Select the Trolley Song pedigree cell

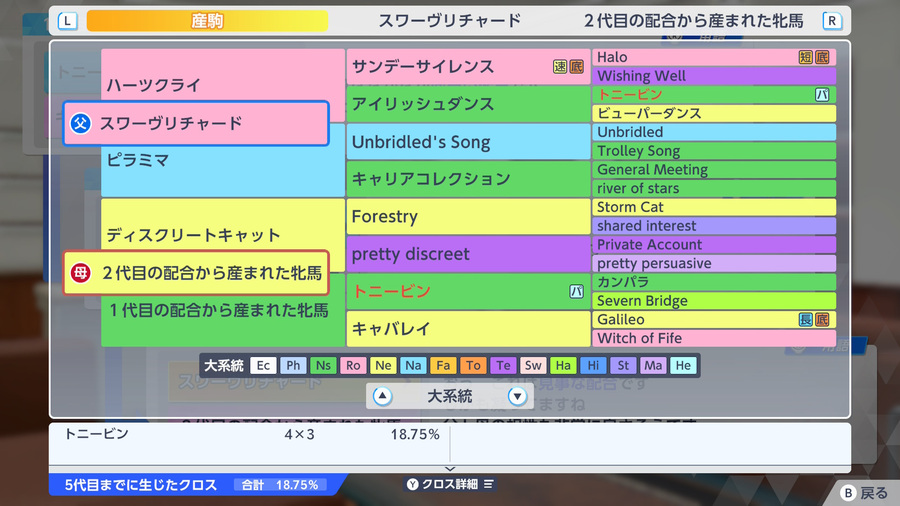click(x=714, y=151)
